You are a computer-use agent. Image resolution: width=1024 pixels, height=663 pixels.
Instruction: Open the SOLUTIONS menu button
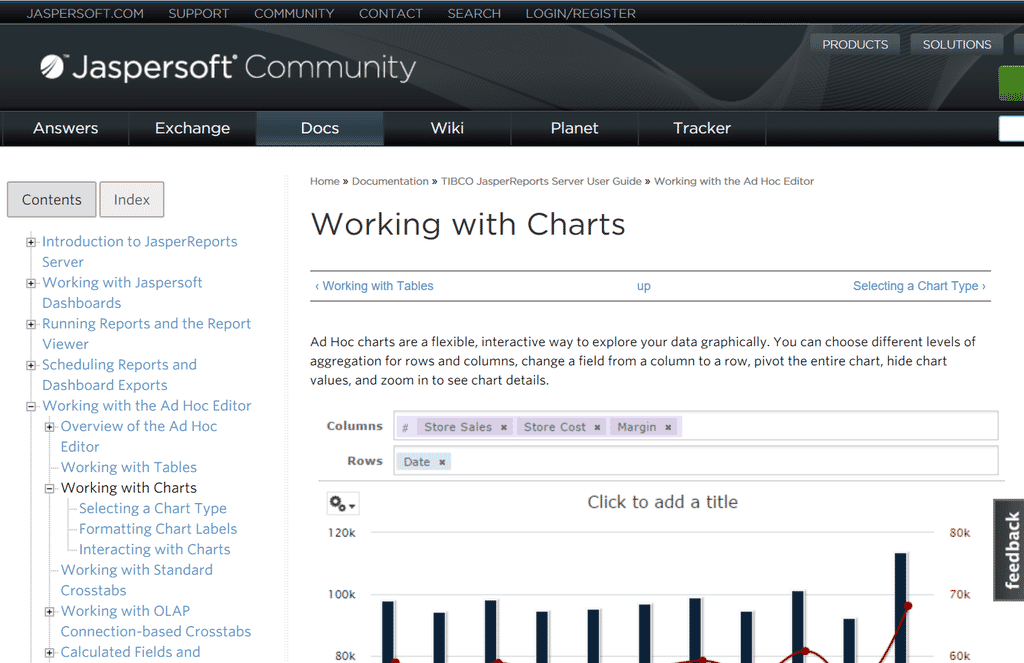[x=957, y=44]
